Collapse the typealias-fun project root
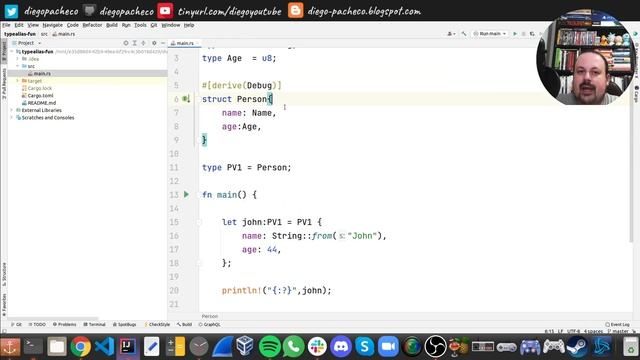Image resolution: width=640 pixels, height=360 pixels. pos(12,52)
